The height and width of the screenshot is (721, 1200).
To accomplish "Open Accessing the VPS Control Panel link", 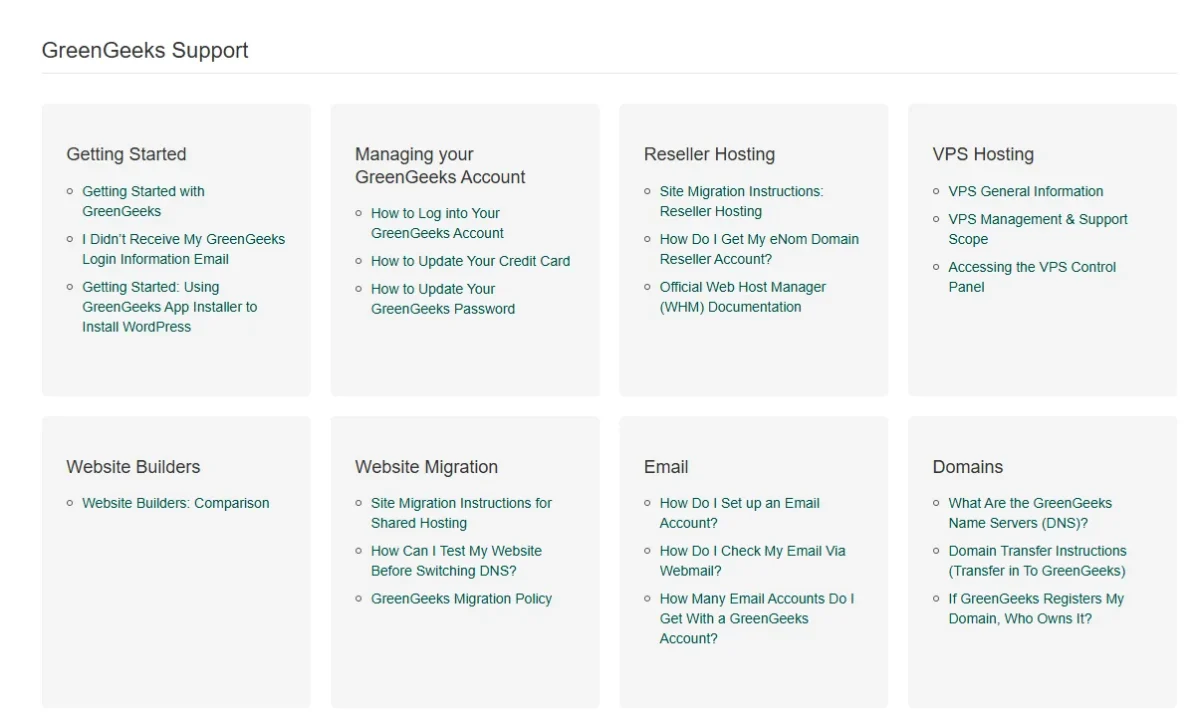I will tap(1032, 277).
